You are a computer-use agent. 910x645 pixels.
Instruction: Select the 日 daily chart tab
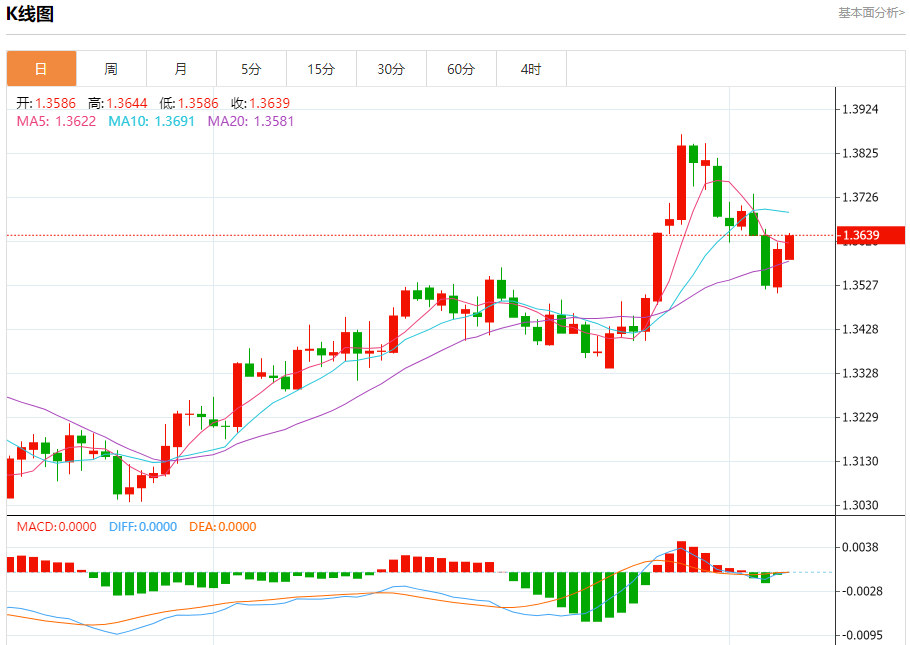tap(41, 69)
